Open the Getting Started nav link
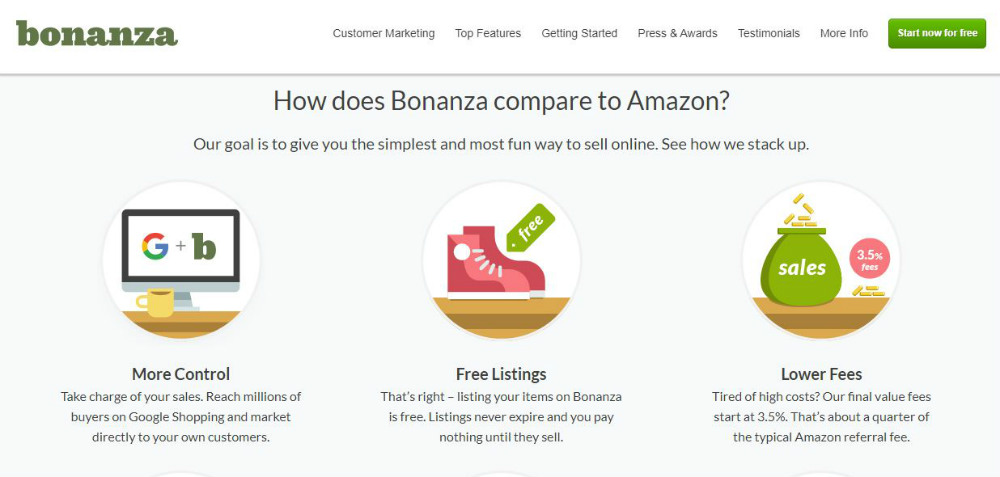 tap(579, 33)
